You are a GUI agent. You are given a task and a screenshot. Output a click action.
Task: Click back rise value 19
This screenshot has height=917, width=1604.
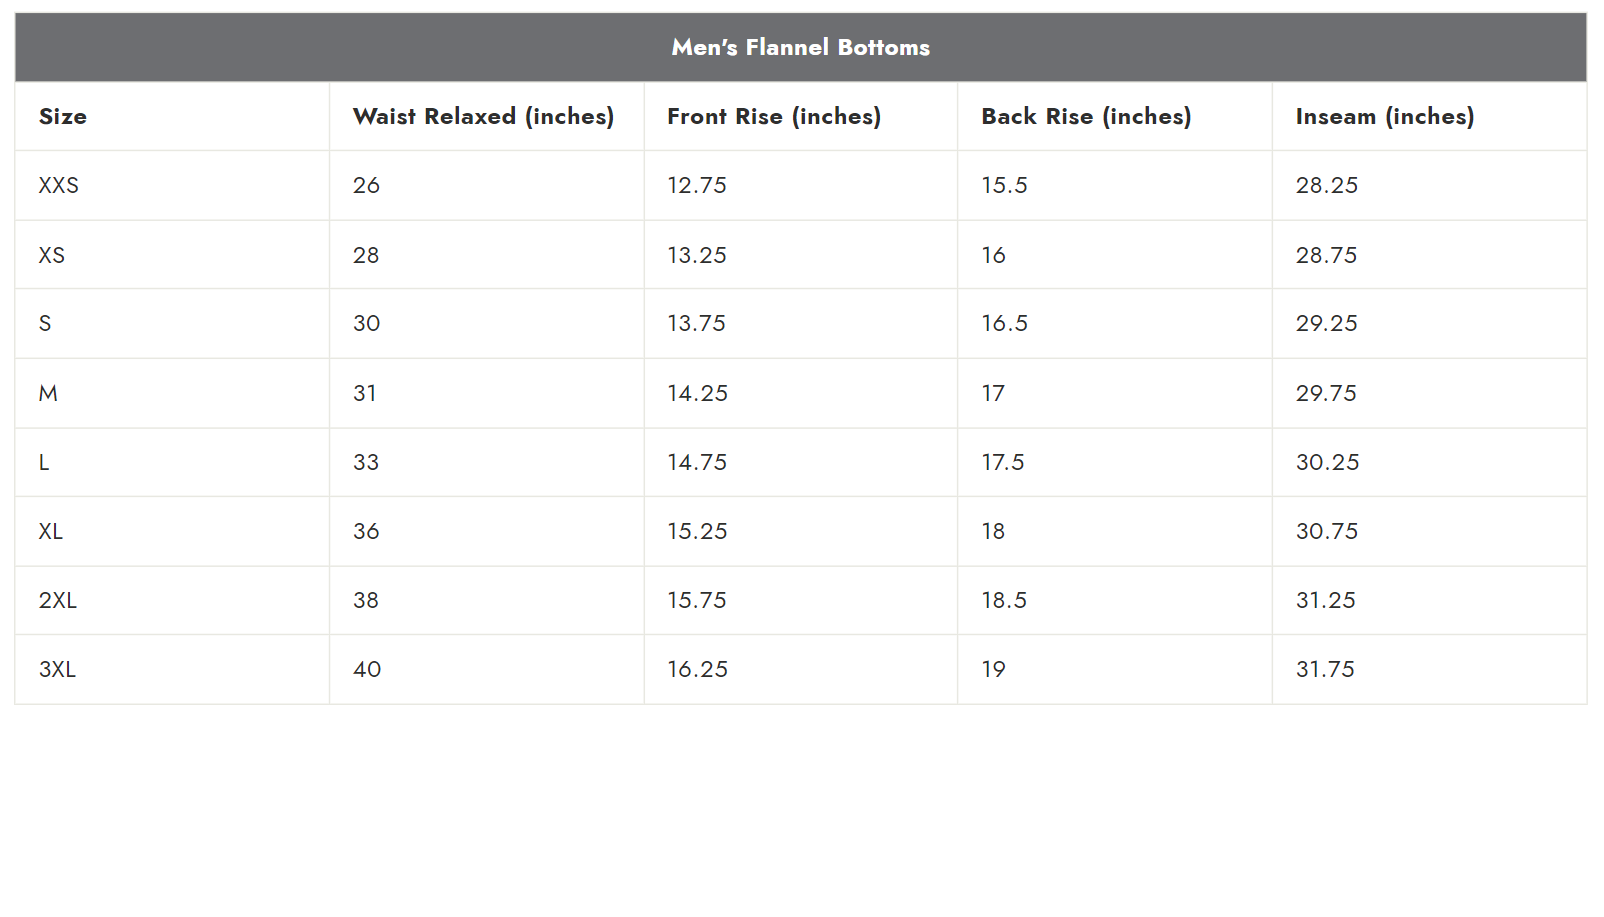(993, 669)
